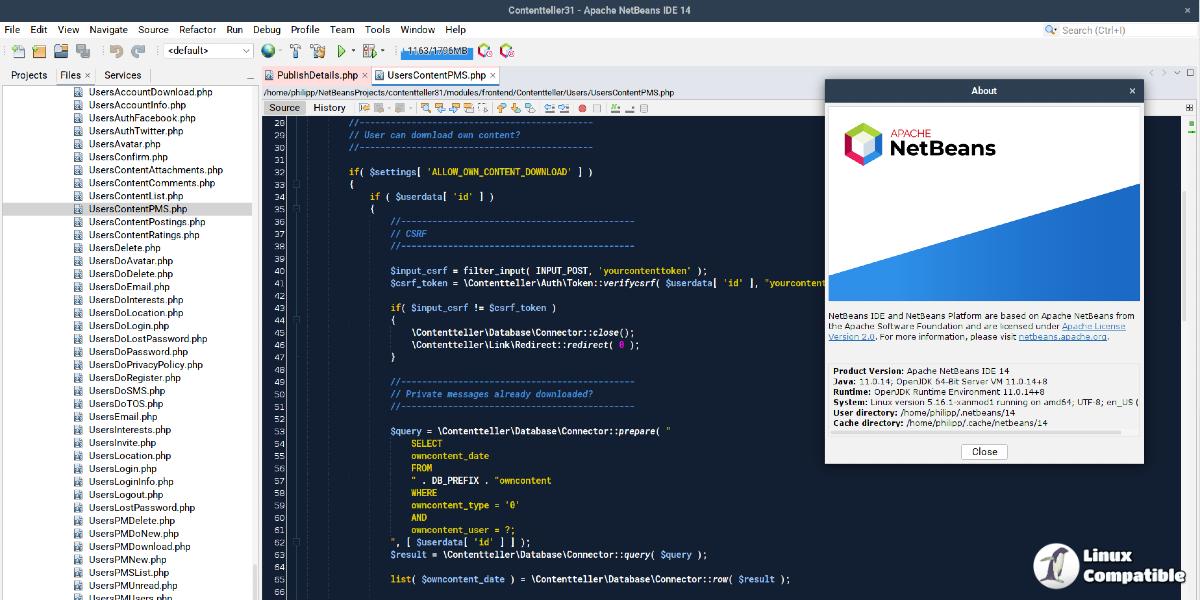Click the Build Project hammer icon
The image size is (1200, 600).
(296, 51)
